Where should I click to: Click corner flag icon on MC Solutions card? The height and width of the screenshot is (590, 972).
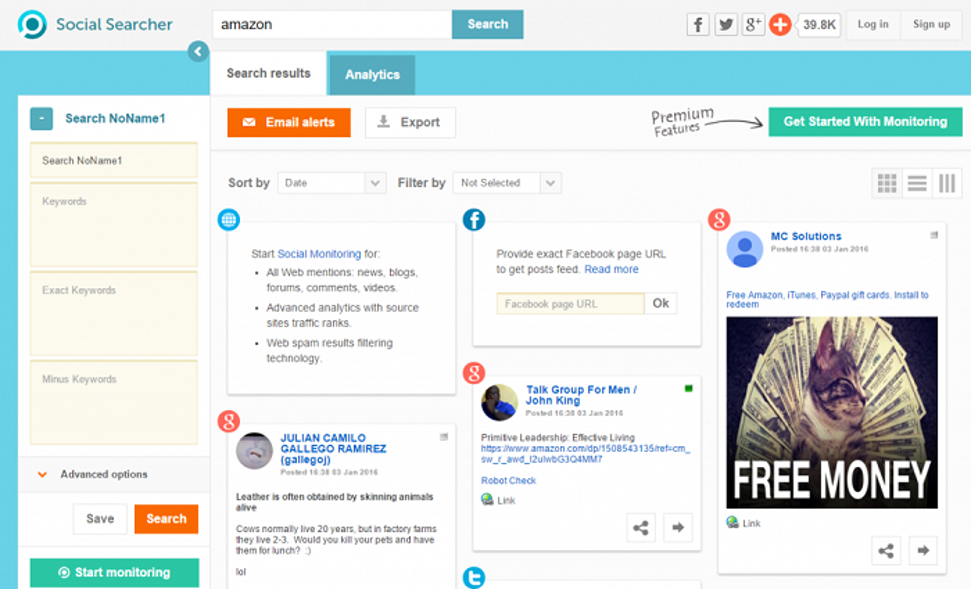point(934,235)
